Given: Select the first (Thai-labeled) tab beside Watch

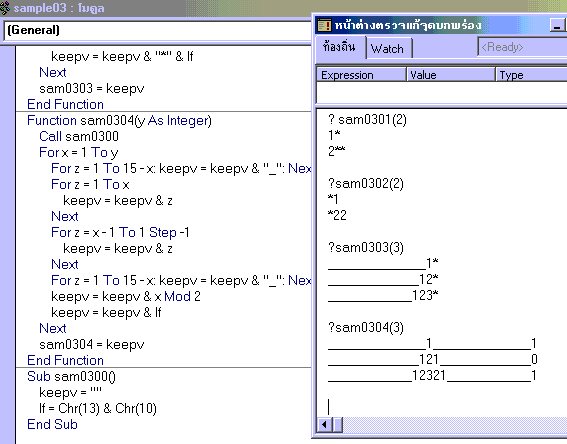Looking at the screenshot, I should pos(340,47).
